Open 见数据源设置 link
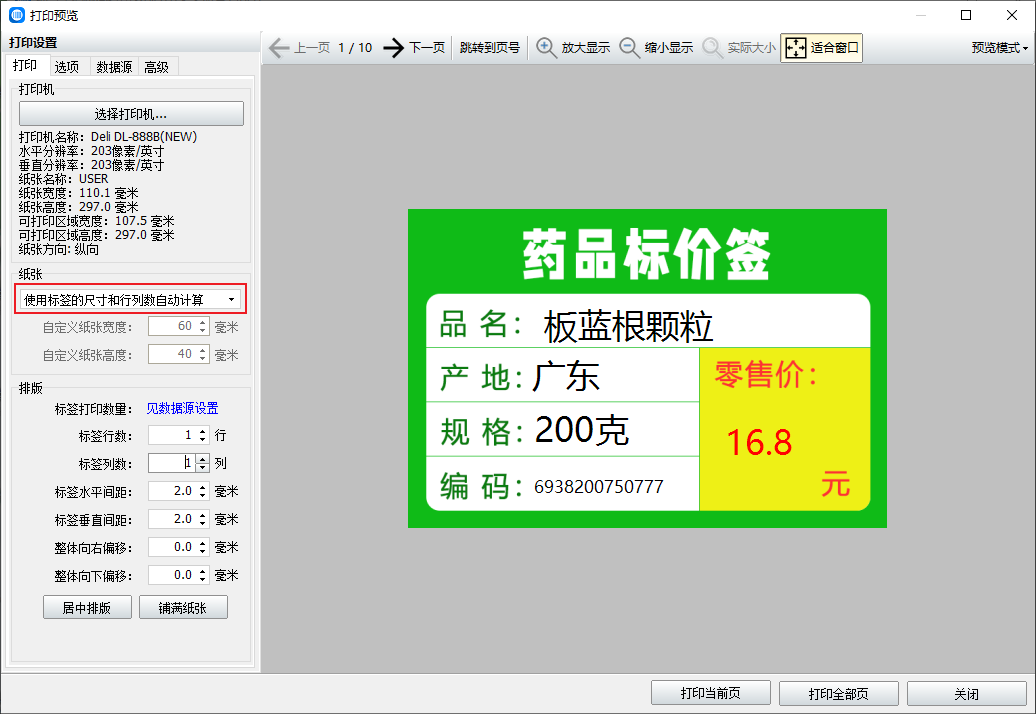 coord(182,408)
